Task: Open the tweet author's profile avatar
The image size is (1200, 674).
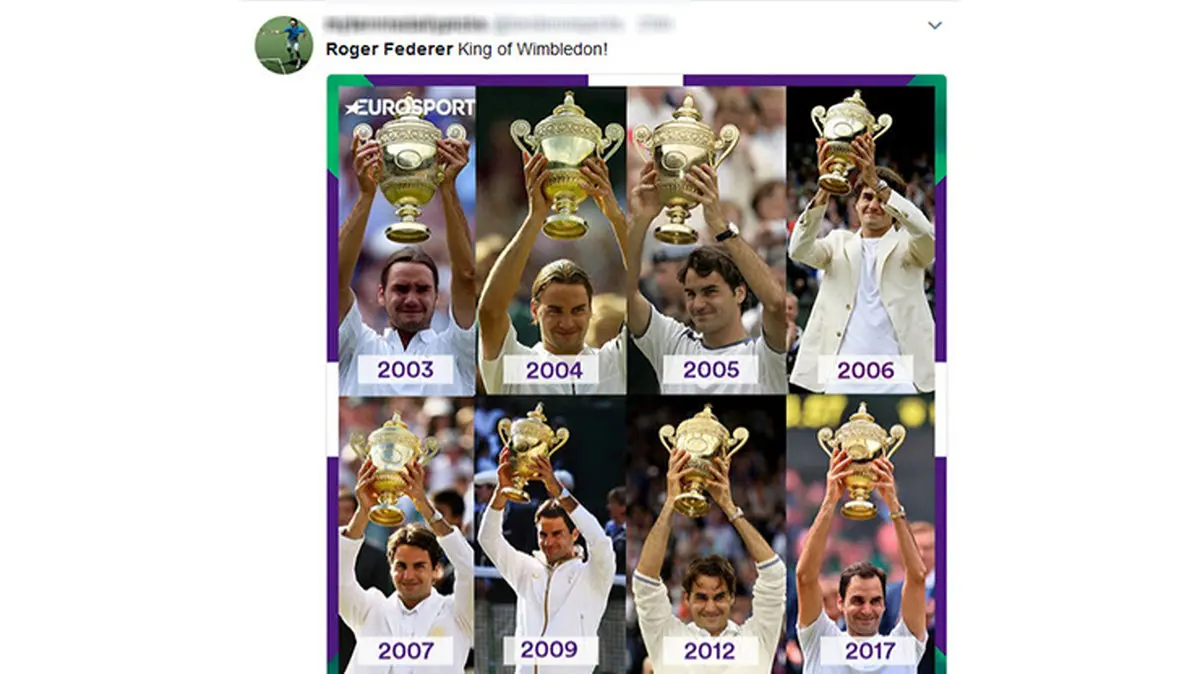Action: 284,45
